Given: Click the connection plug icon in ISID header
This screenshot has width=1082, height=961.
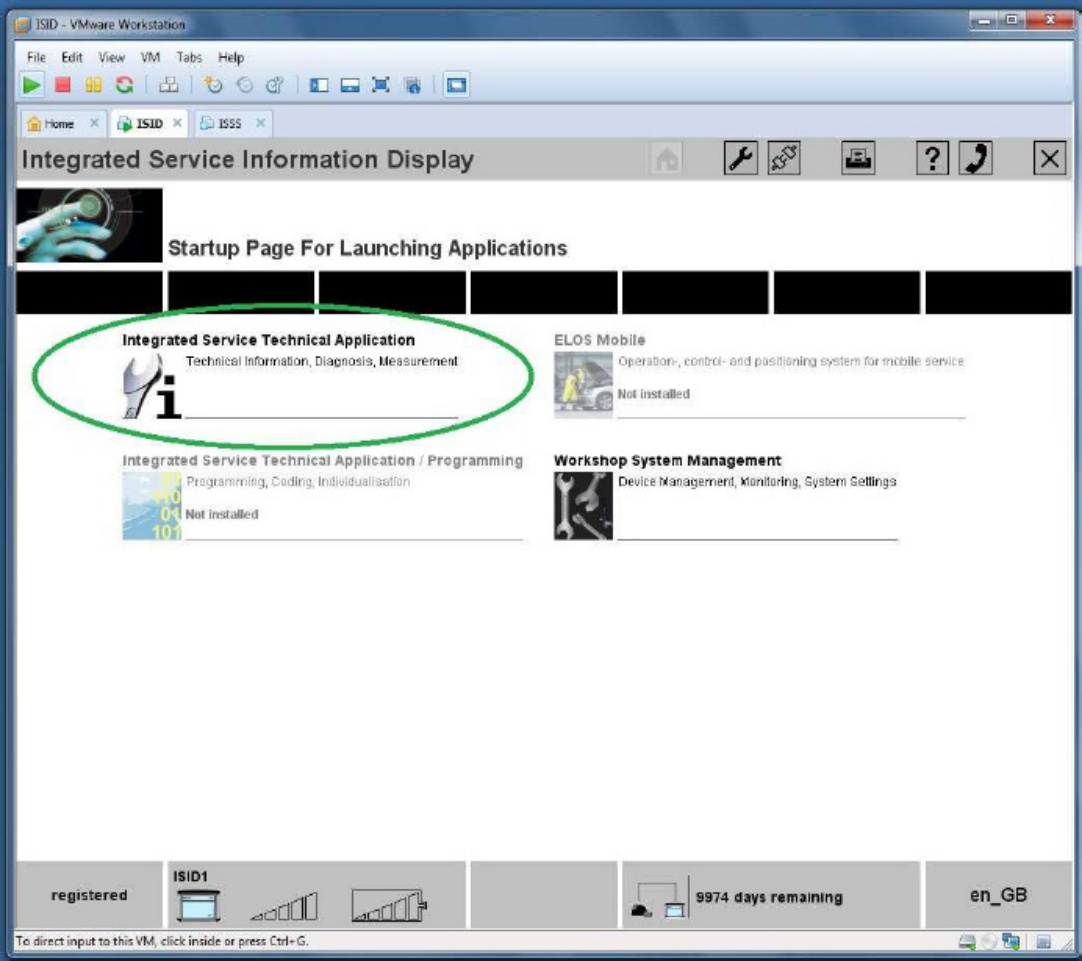Looking at the screenshot, I should coord(784,159).
